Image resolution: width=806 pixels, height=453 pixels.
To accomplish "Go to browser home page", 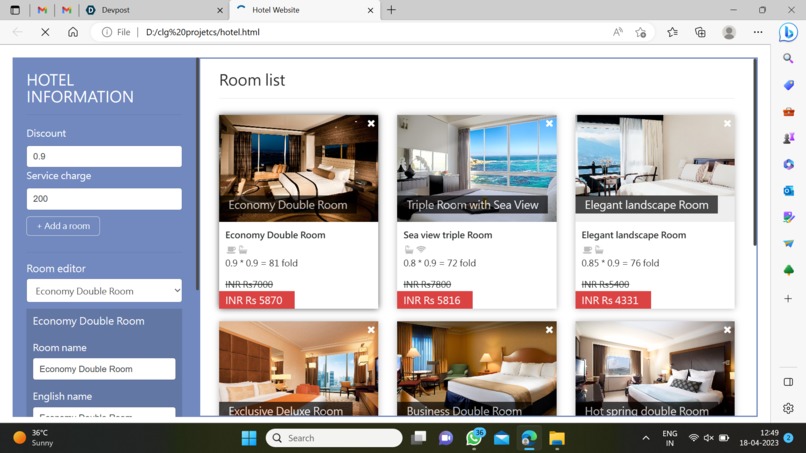I will point(73,32).
